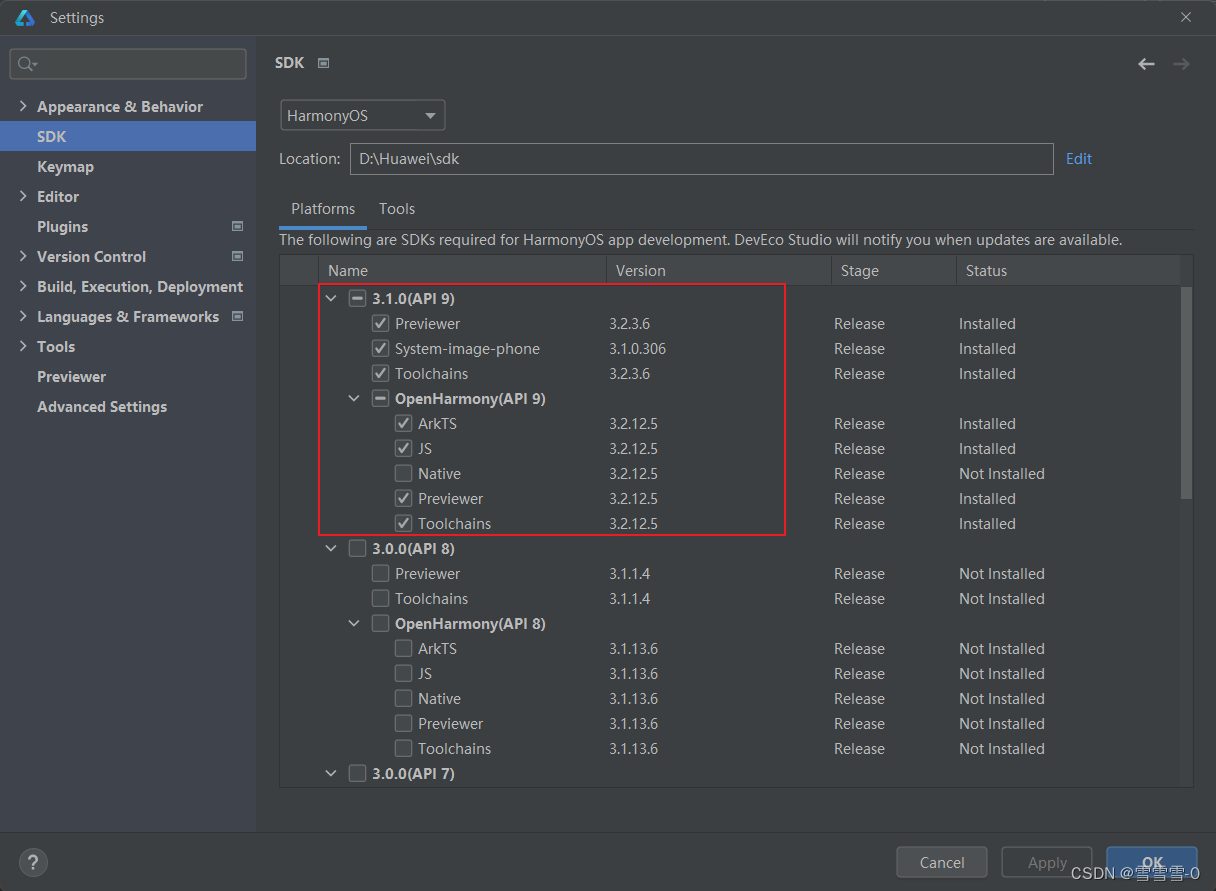Click the help question mark button

33,862
